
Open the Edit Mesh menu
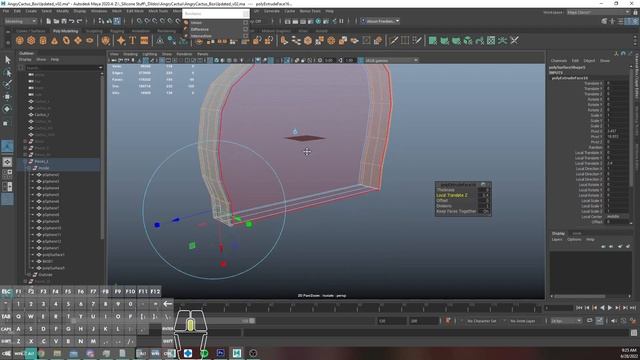pos(135,11)
